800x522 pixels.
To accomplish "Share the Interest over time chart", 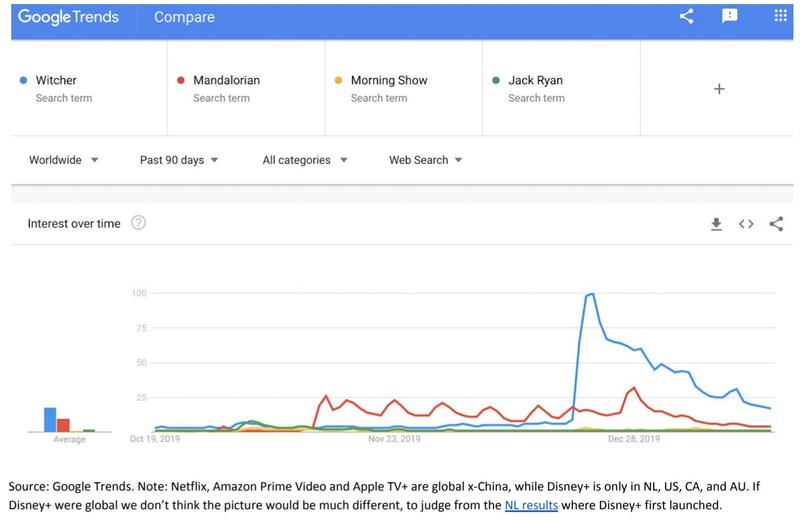I will (x=776, y=224).
